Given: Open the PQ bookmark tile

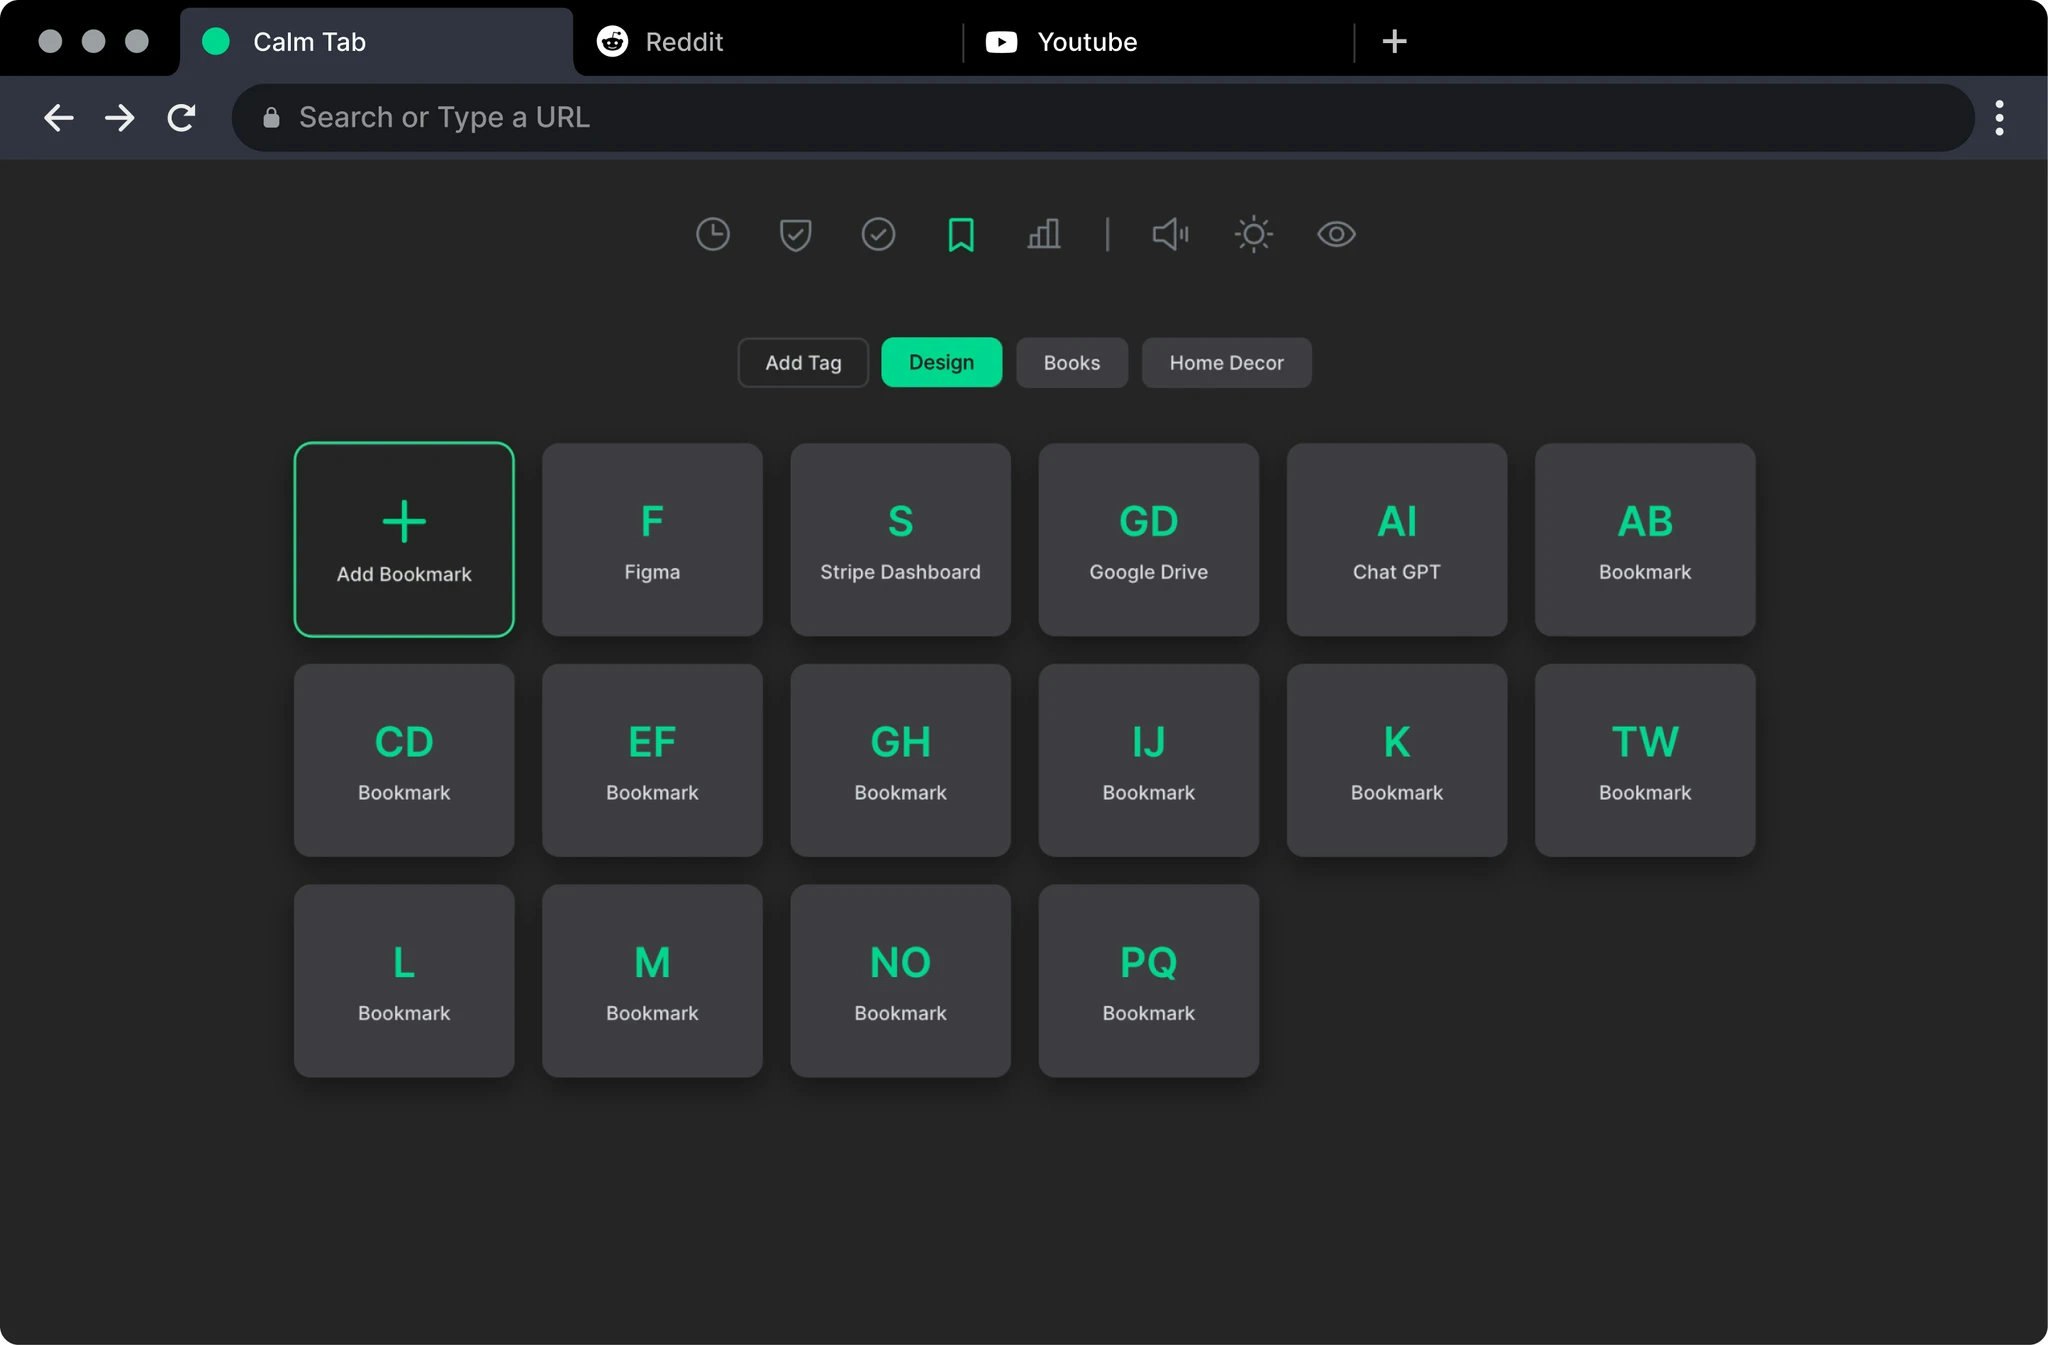Looking at the screenshot, I should pyautogui.click(x=1148, y=981).
